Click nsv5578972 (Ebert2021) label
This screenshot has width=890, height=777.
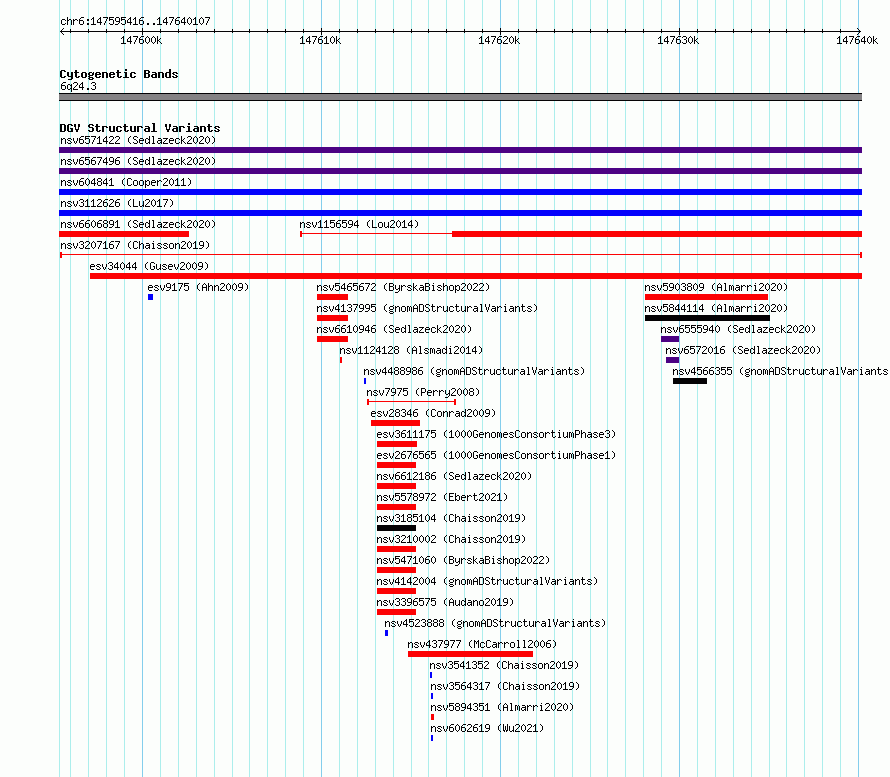click(x=442, y=497)
